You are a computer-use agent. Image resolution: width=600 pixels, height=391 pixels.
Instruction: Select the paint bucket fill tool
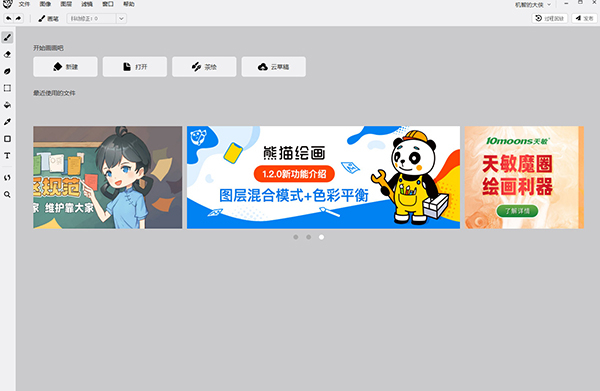[x=7, y=105]
